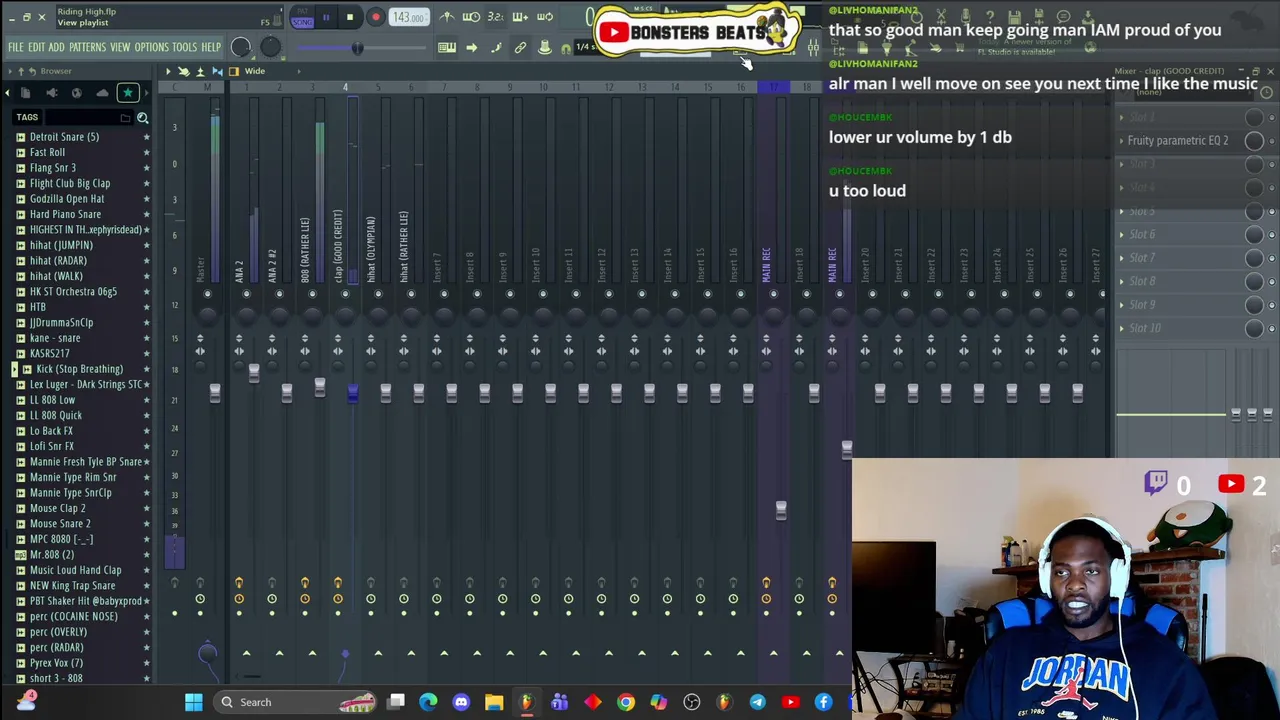Open the VIEW menu
Viewport: 1280px width, 720px height.
click(120, 47)
